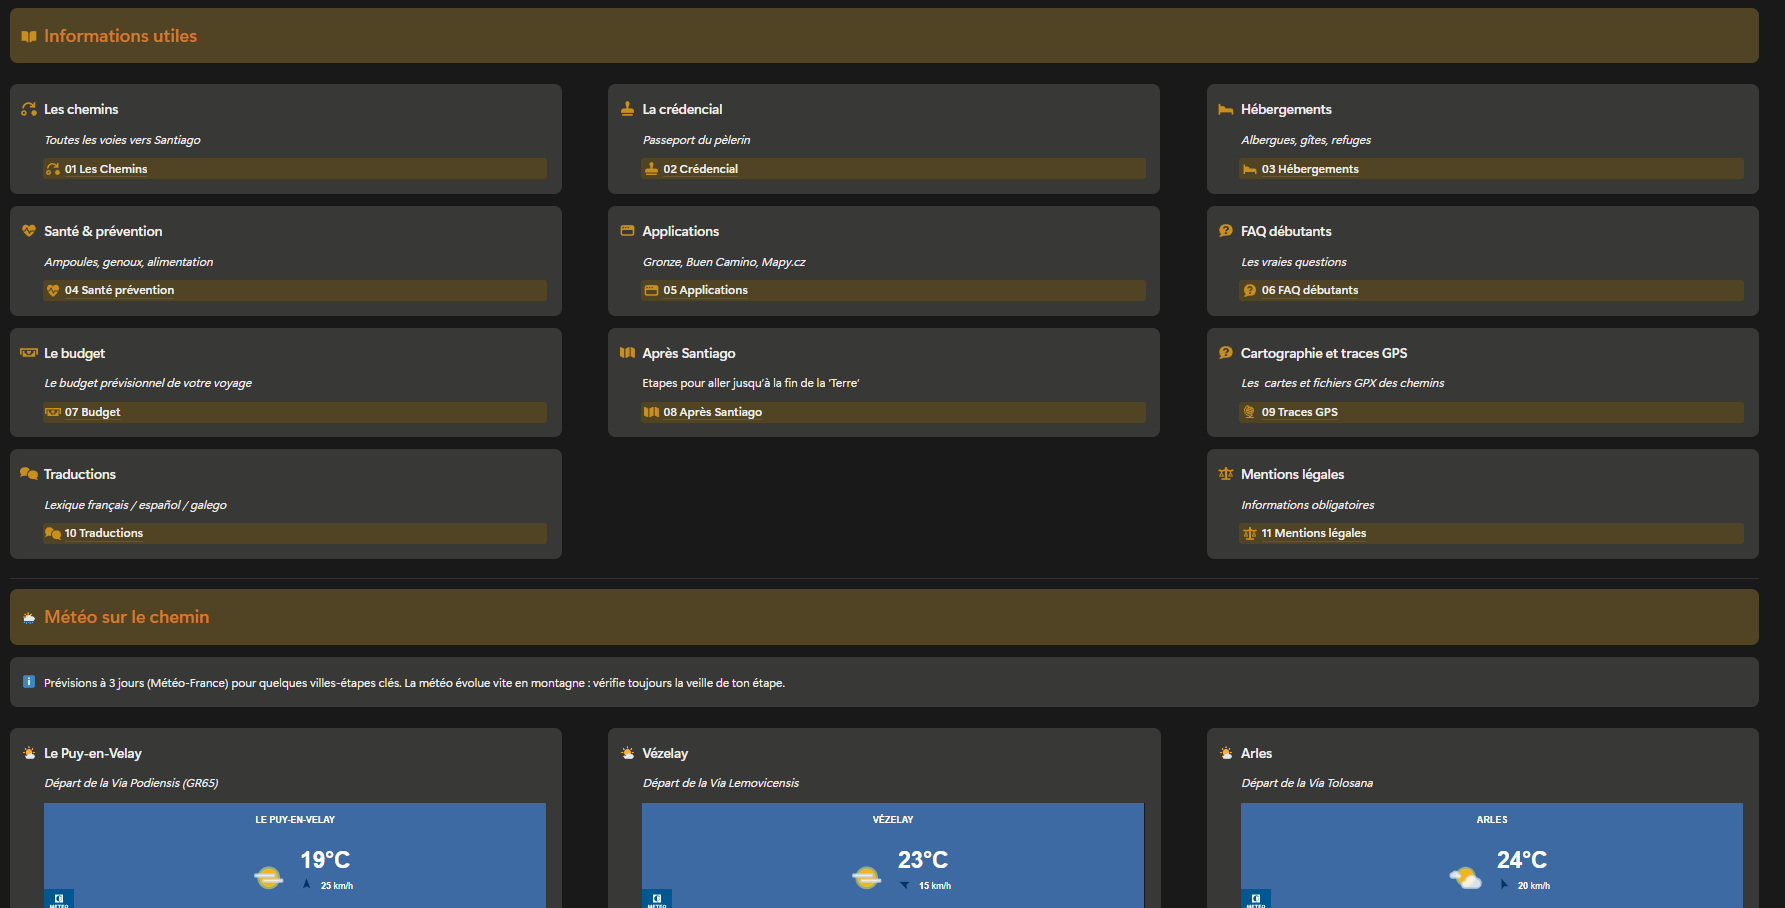Screen dimensions: 1785x908
Task: Click the text Départ de la Via Podiensis (GR65)
Action: pos(131,783)
